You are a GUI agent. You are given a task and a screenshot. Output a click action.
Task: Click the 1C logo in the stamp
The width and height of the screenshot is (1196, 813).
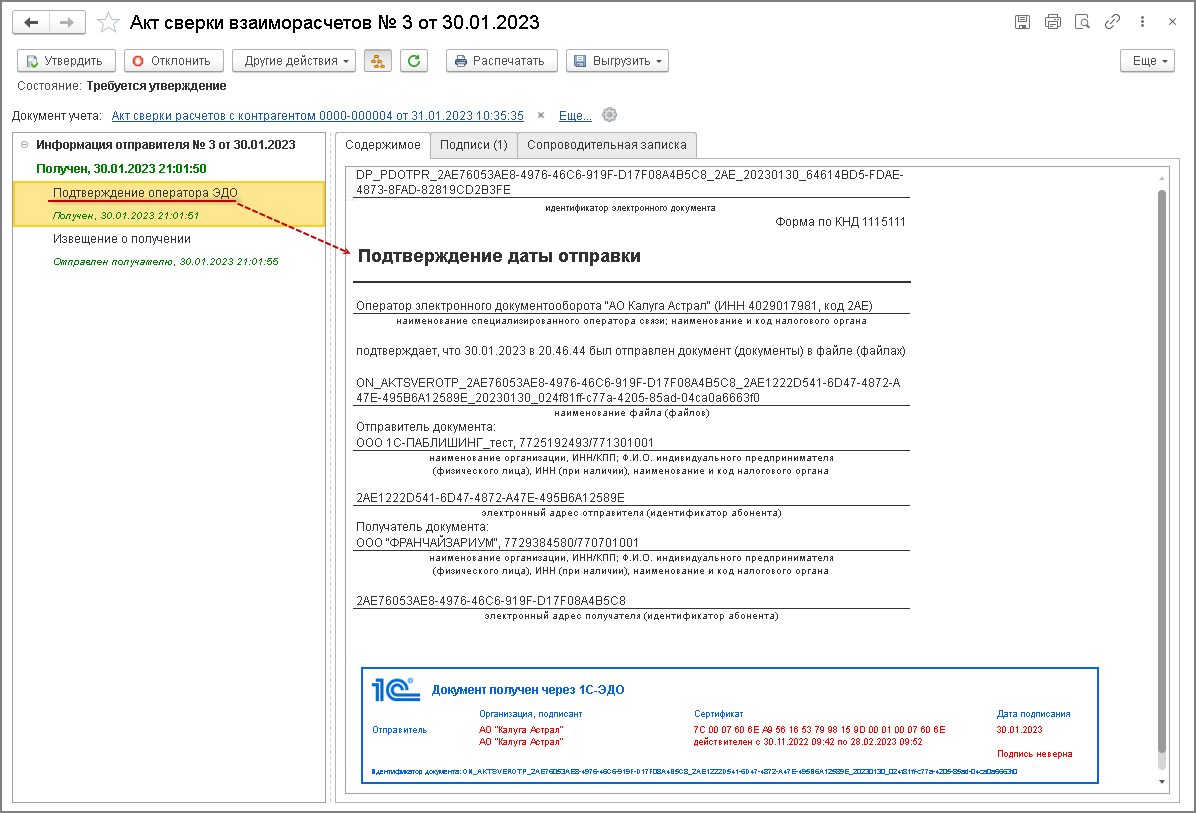point(395,689)
